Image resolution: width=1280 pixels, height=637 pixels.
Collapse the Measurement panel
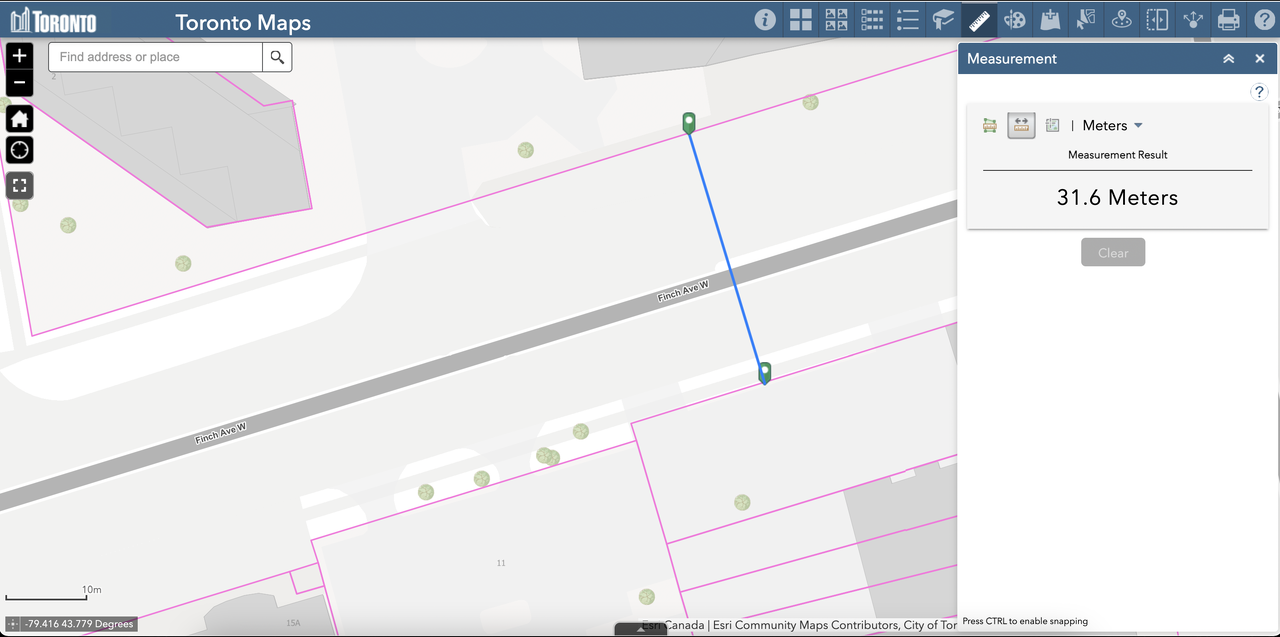tap(1228, 59)
